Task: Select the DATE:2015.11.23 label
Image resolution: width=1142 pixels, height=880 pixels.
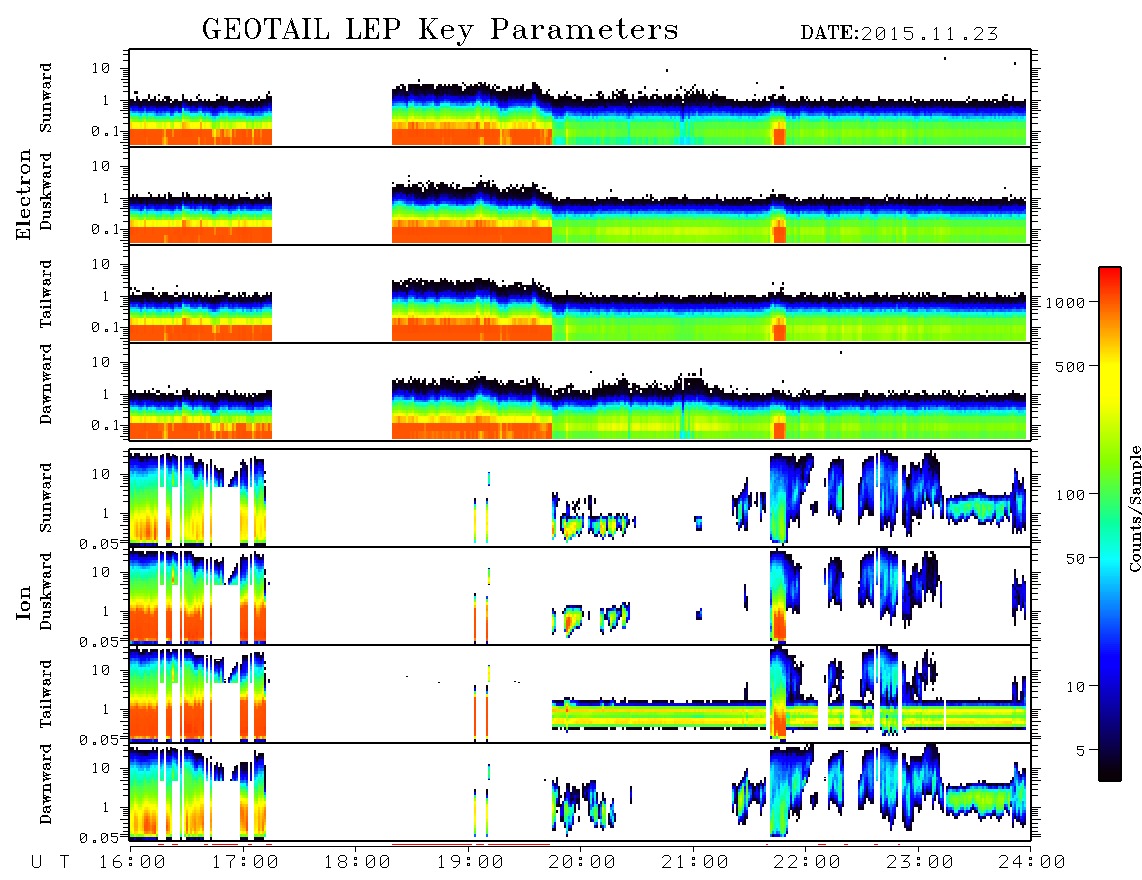Action: pos(899,34)
